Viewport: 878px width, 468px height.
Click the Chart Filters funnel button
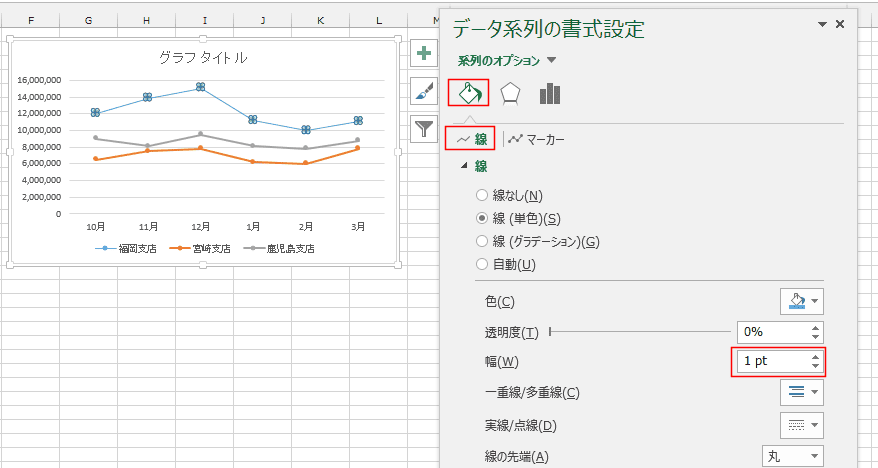[x=424, y=129]
